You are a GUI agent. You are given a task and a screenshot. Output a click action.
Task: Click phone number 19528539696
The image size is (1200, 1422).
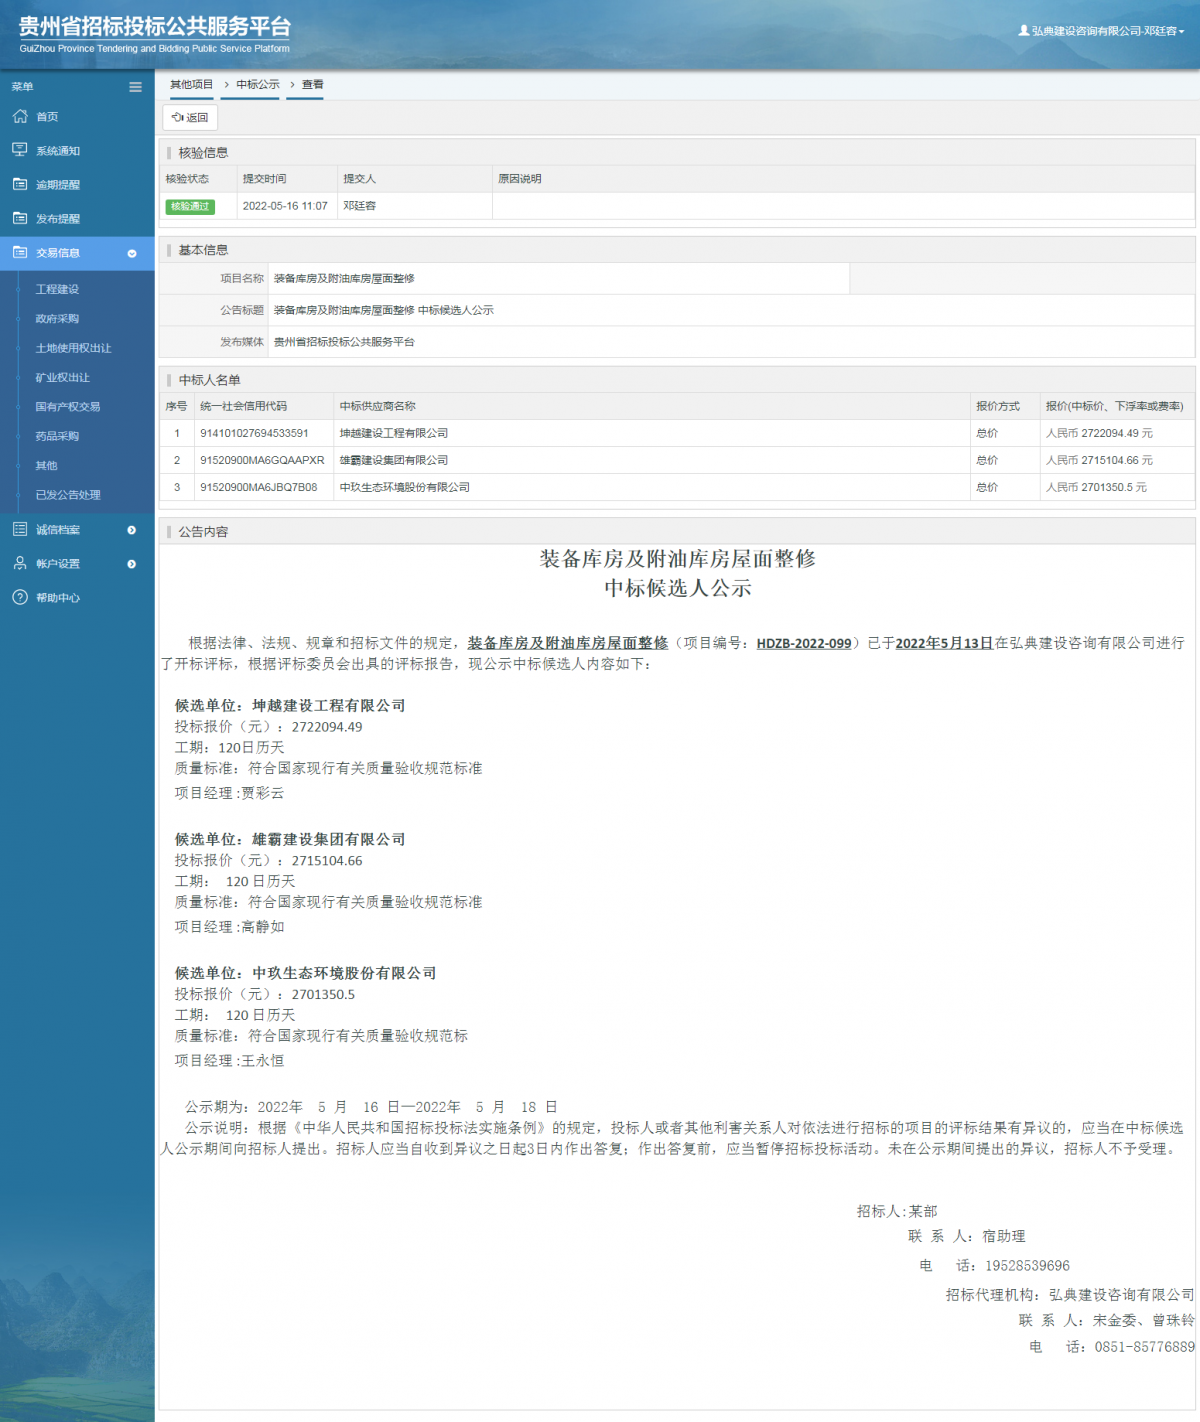(x=1027, y=1265)
